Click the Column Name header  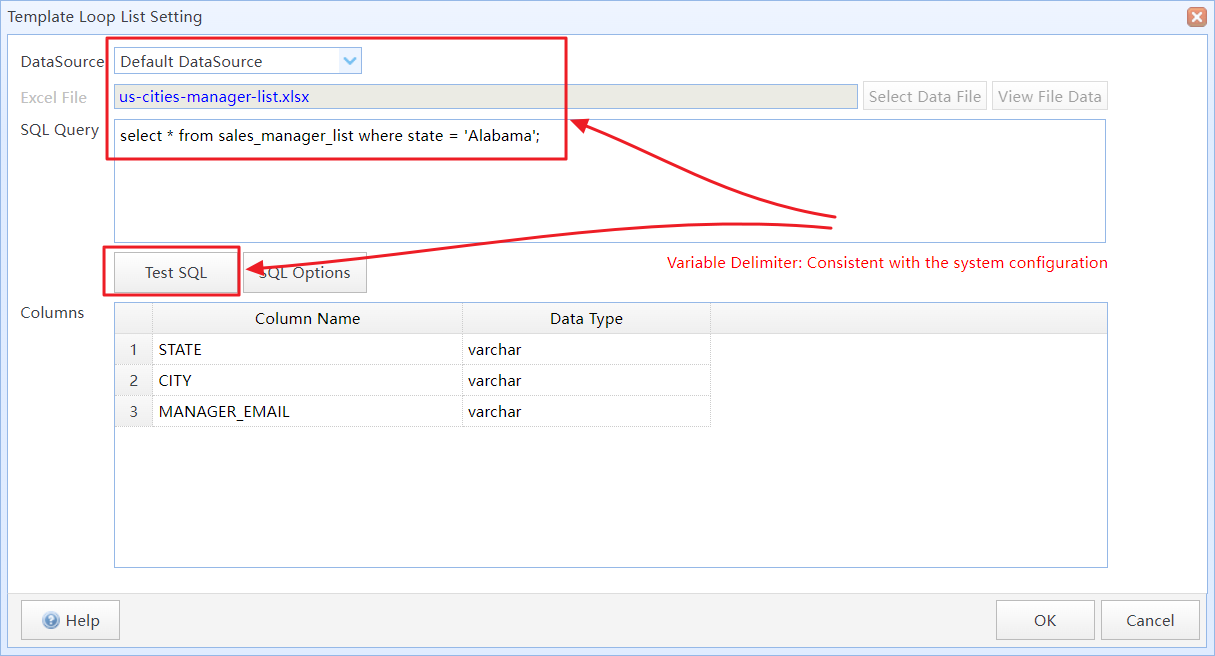pyautogui.click(x=307, y=319)
